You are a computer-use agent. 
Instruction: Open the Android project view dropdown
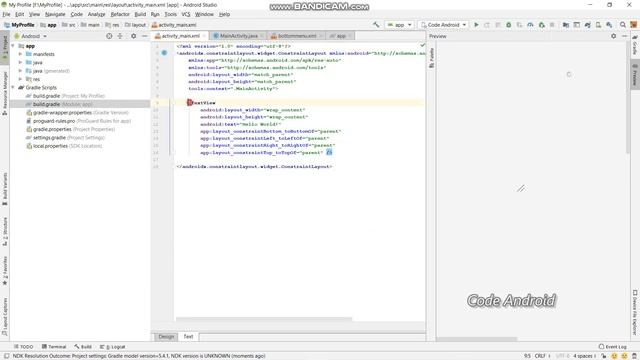tap(31, 36)
